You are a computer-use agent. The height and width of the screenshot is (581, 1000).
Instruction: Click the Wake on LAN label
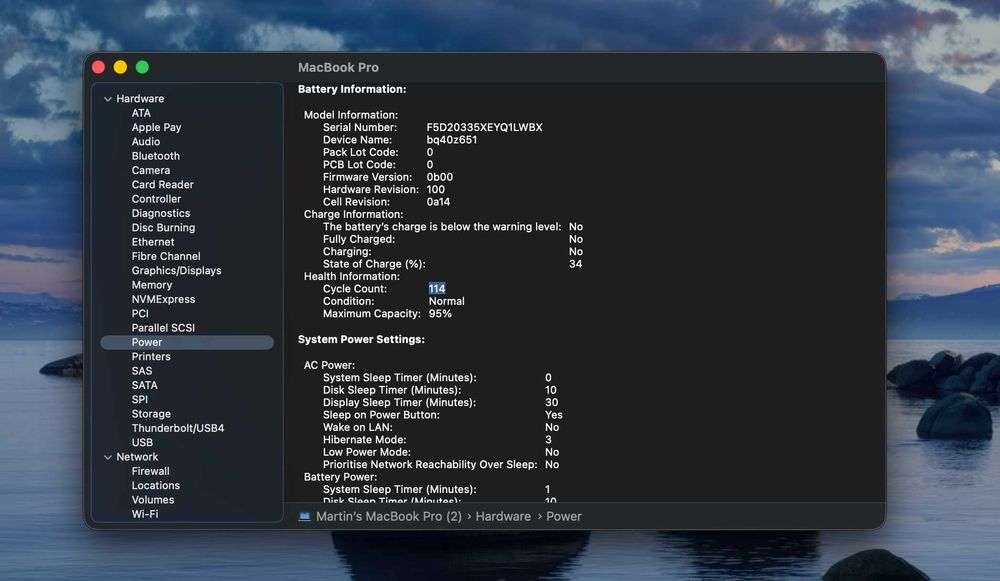click(358, 427)
